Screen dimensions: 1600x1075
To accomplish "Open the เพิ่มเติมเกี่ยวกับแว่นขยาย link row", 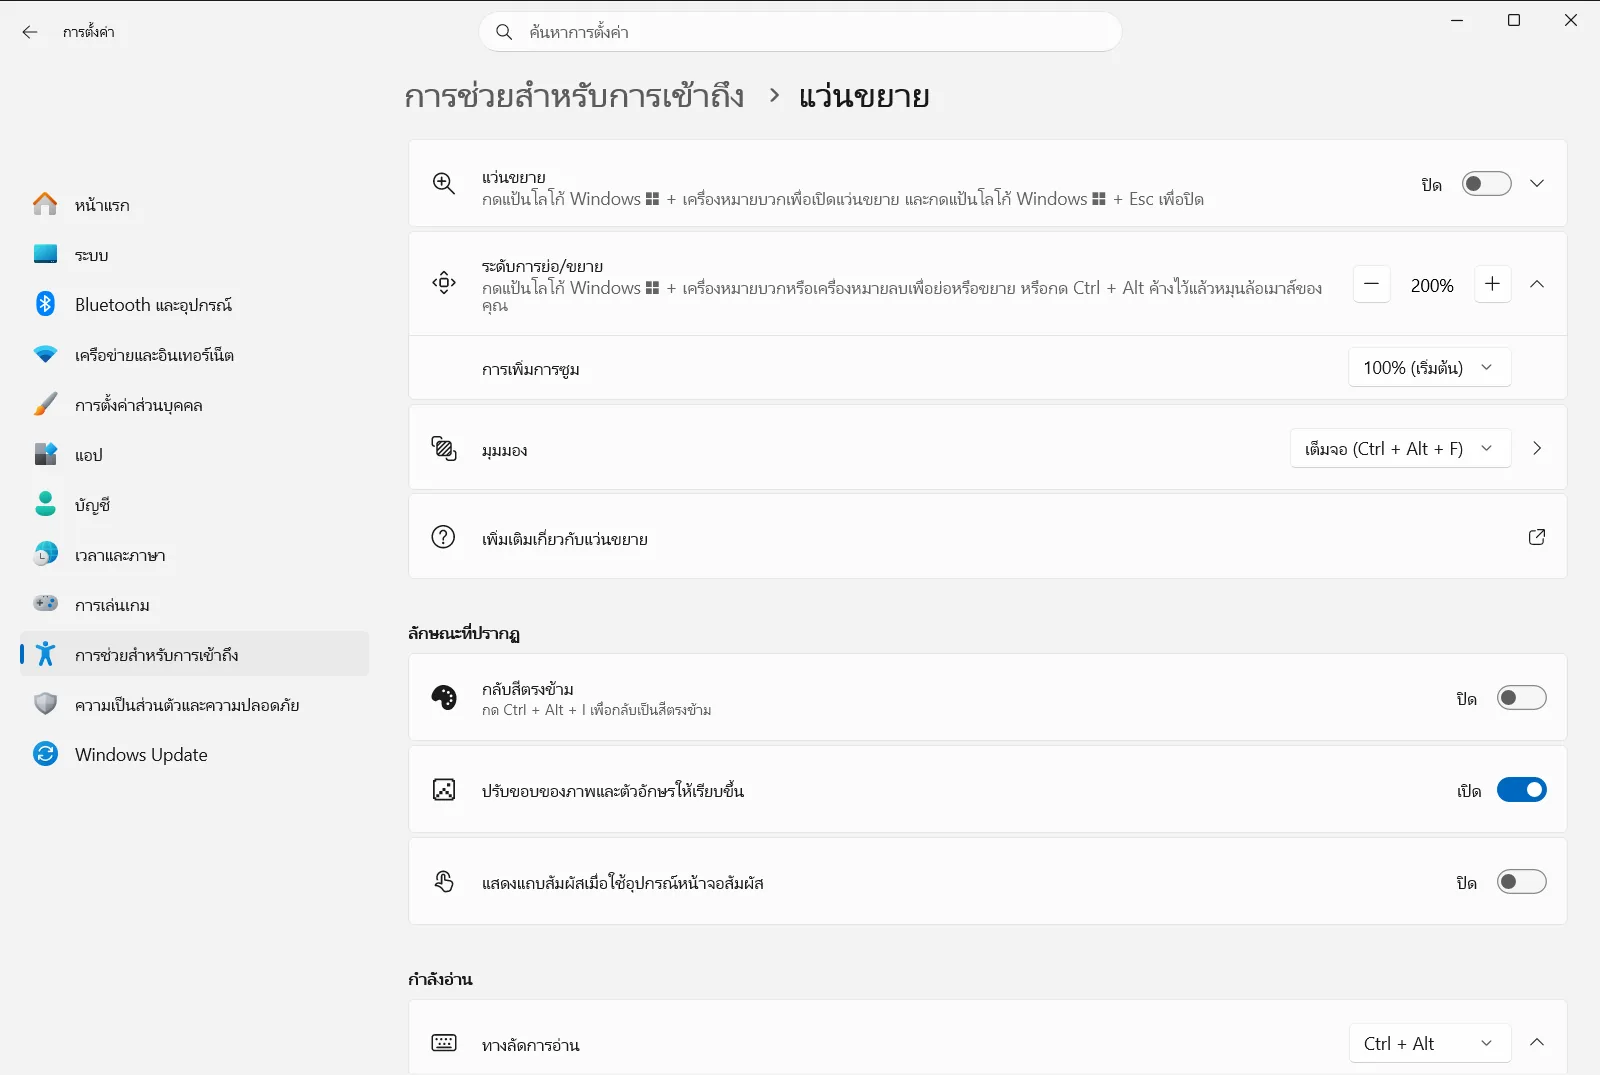I will tap(987, 537).
